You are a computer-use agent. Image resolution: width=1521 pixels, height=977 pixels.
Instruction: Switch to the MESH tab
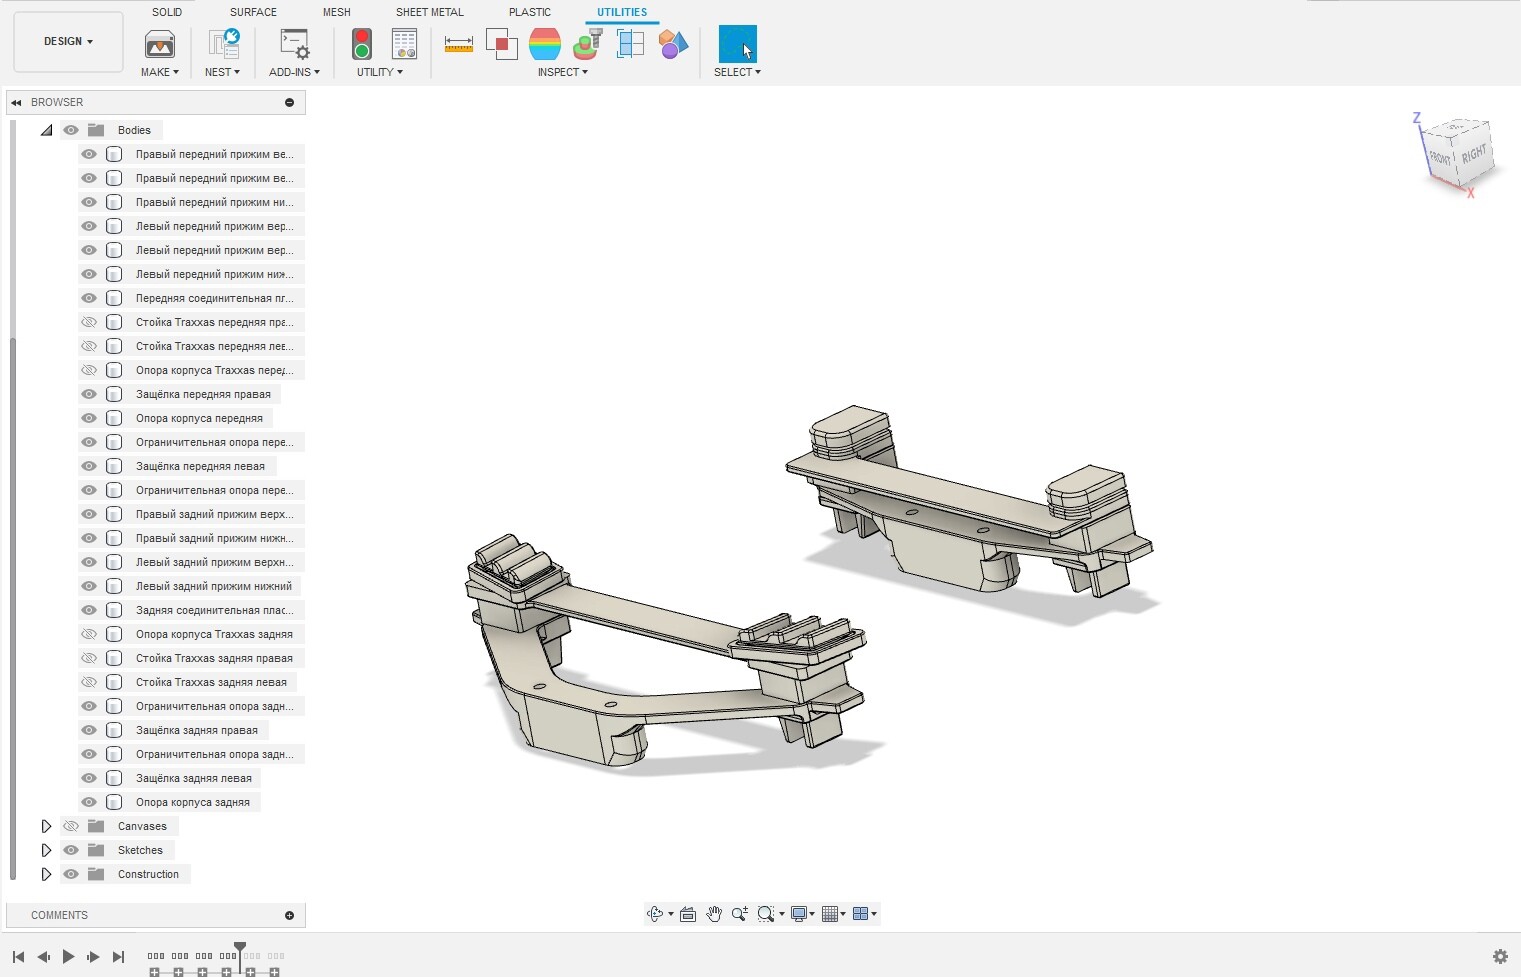click(x=336, y=12)
